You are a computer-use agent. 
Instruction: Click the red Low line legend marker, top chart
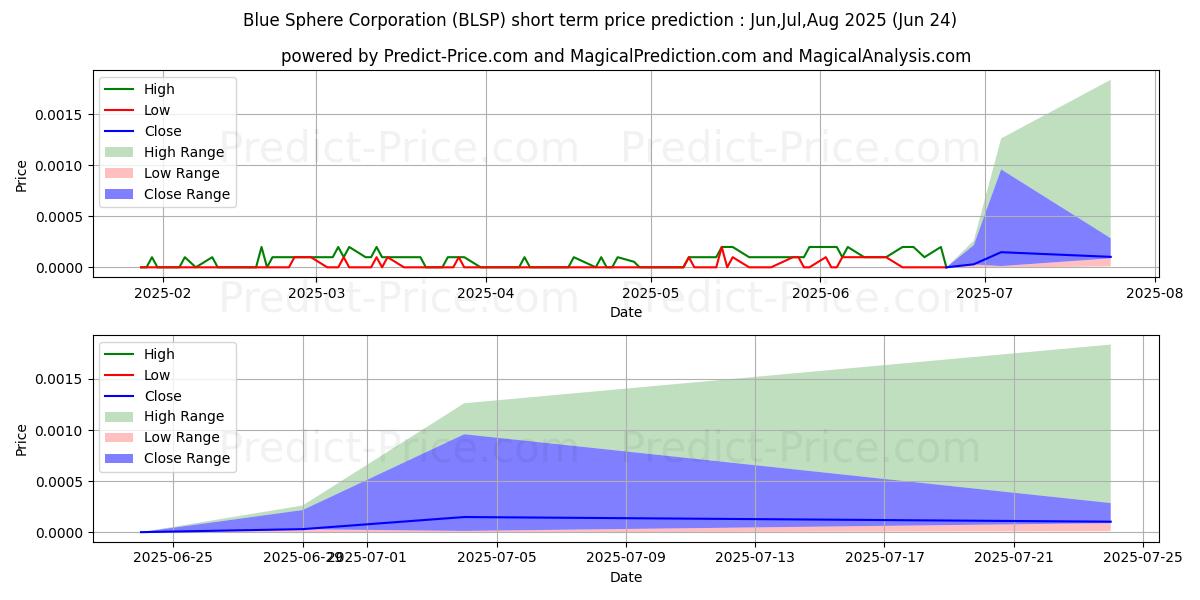(121, 111)
